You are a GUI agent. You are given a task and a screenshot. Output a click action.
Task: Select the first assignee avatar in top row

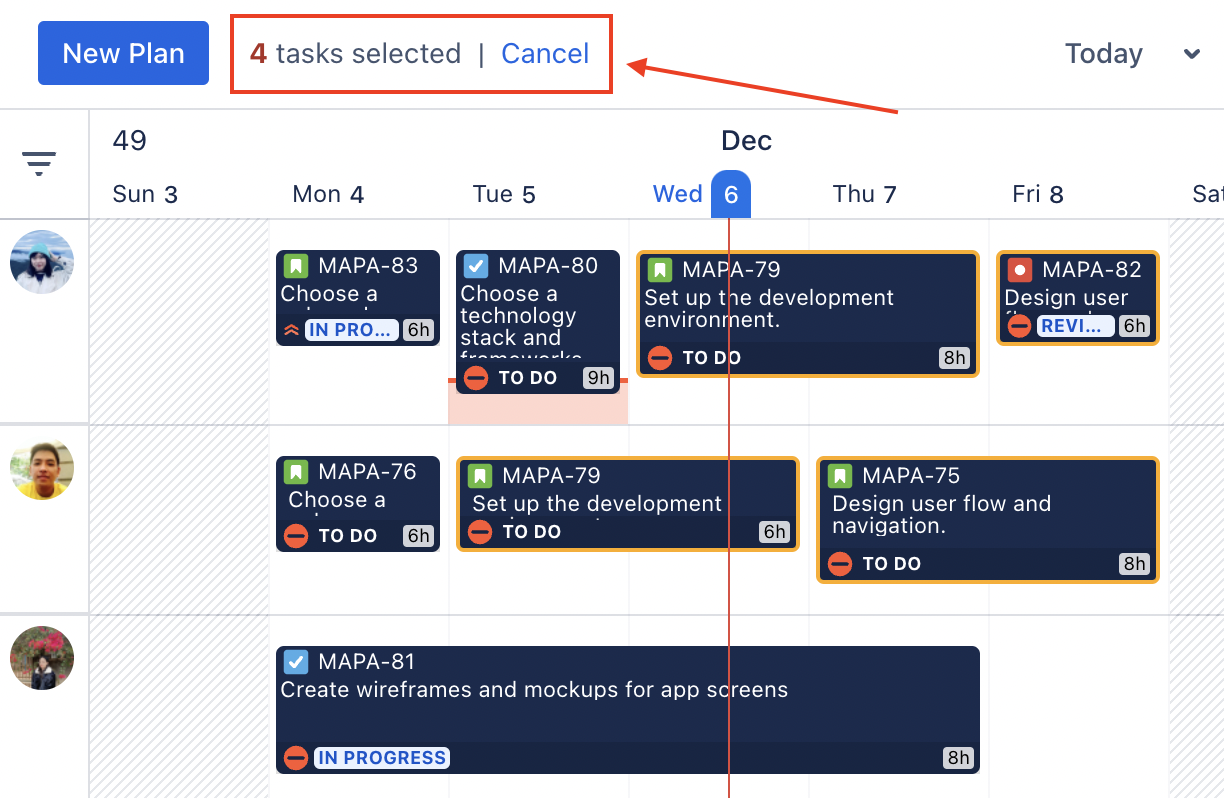(42, 262)
